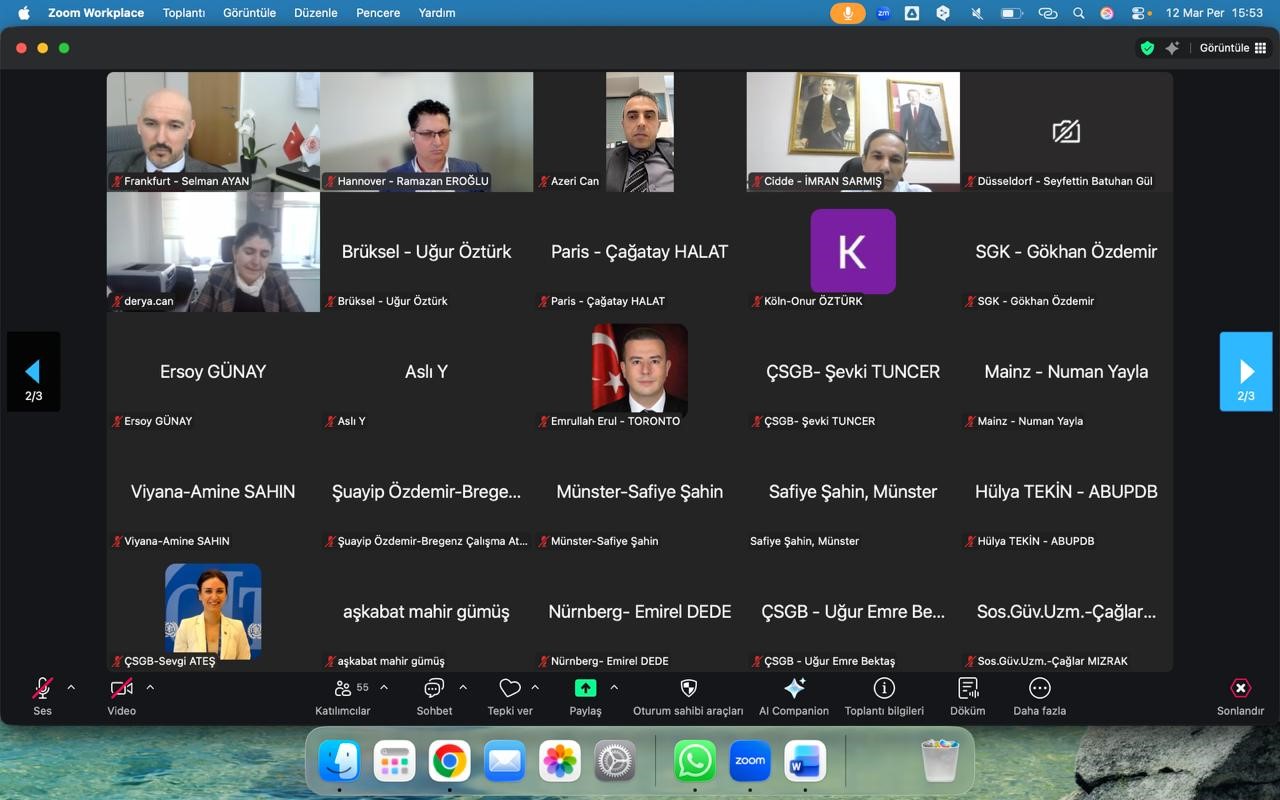Toggle camera with the Video button

pos(121,696)
